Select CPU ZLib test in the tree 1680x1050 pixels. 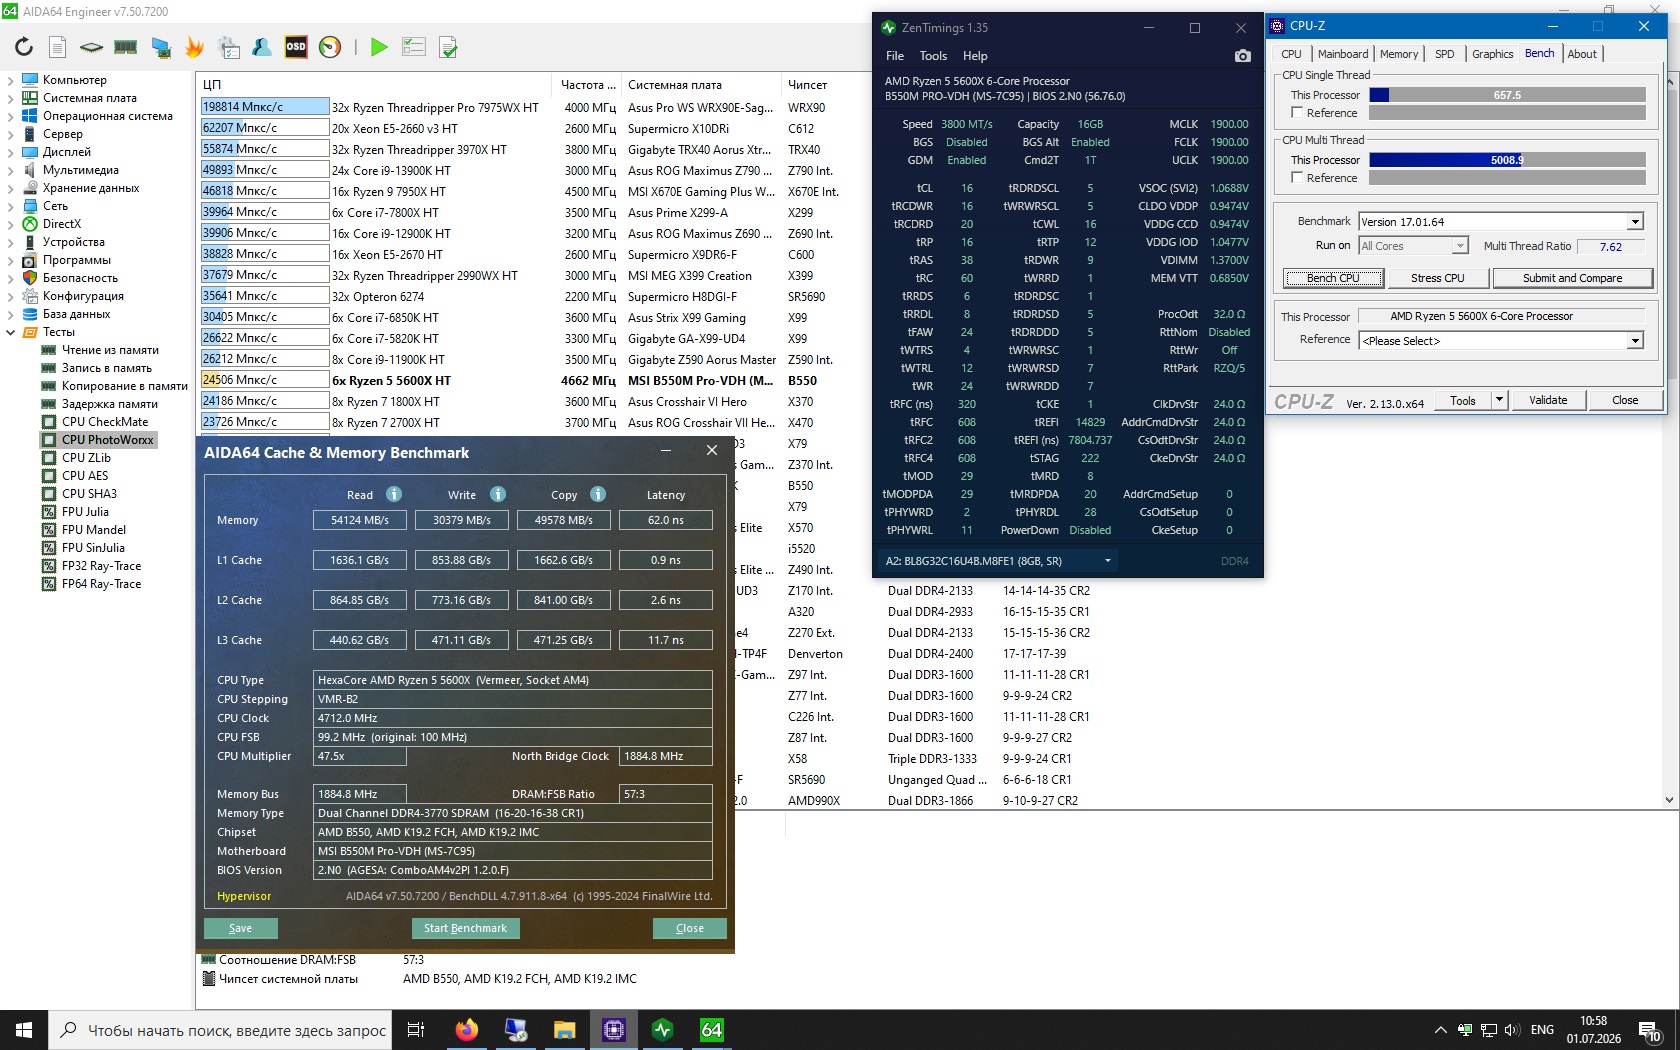86,458
